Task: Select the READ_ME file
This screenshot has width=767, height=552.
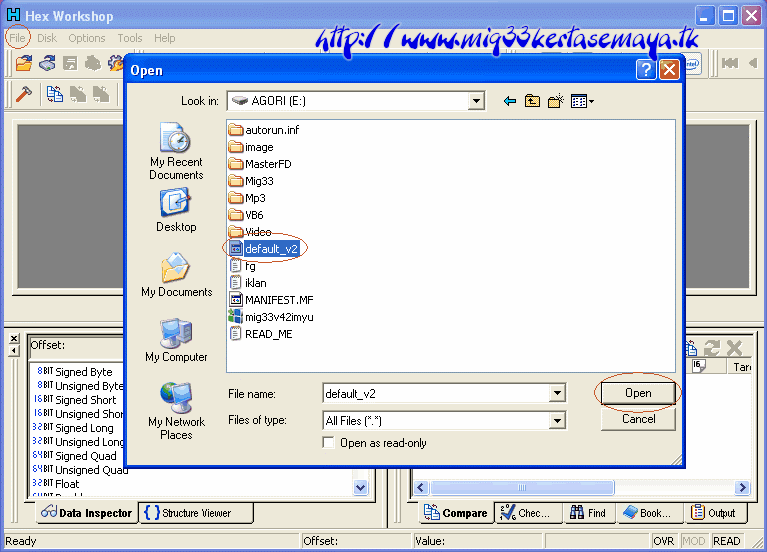Action: point(261,334)
